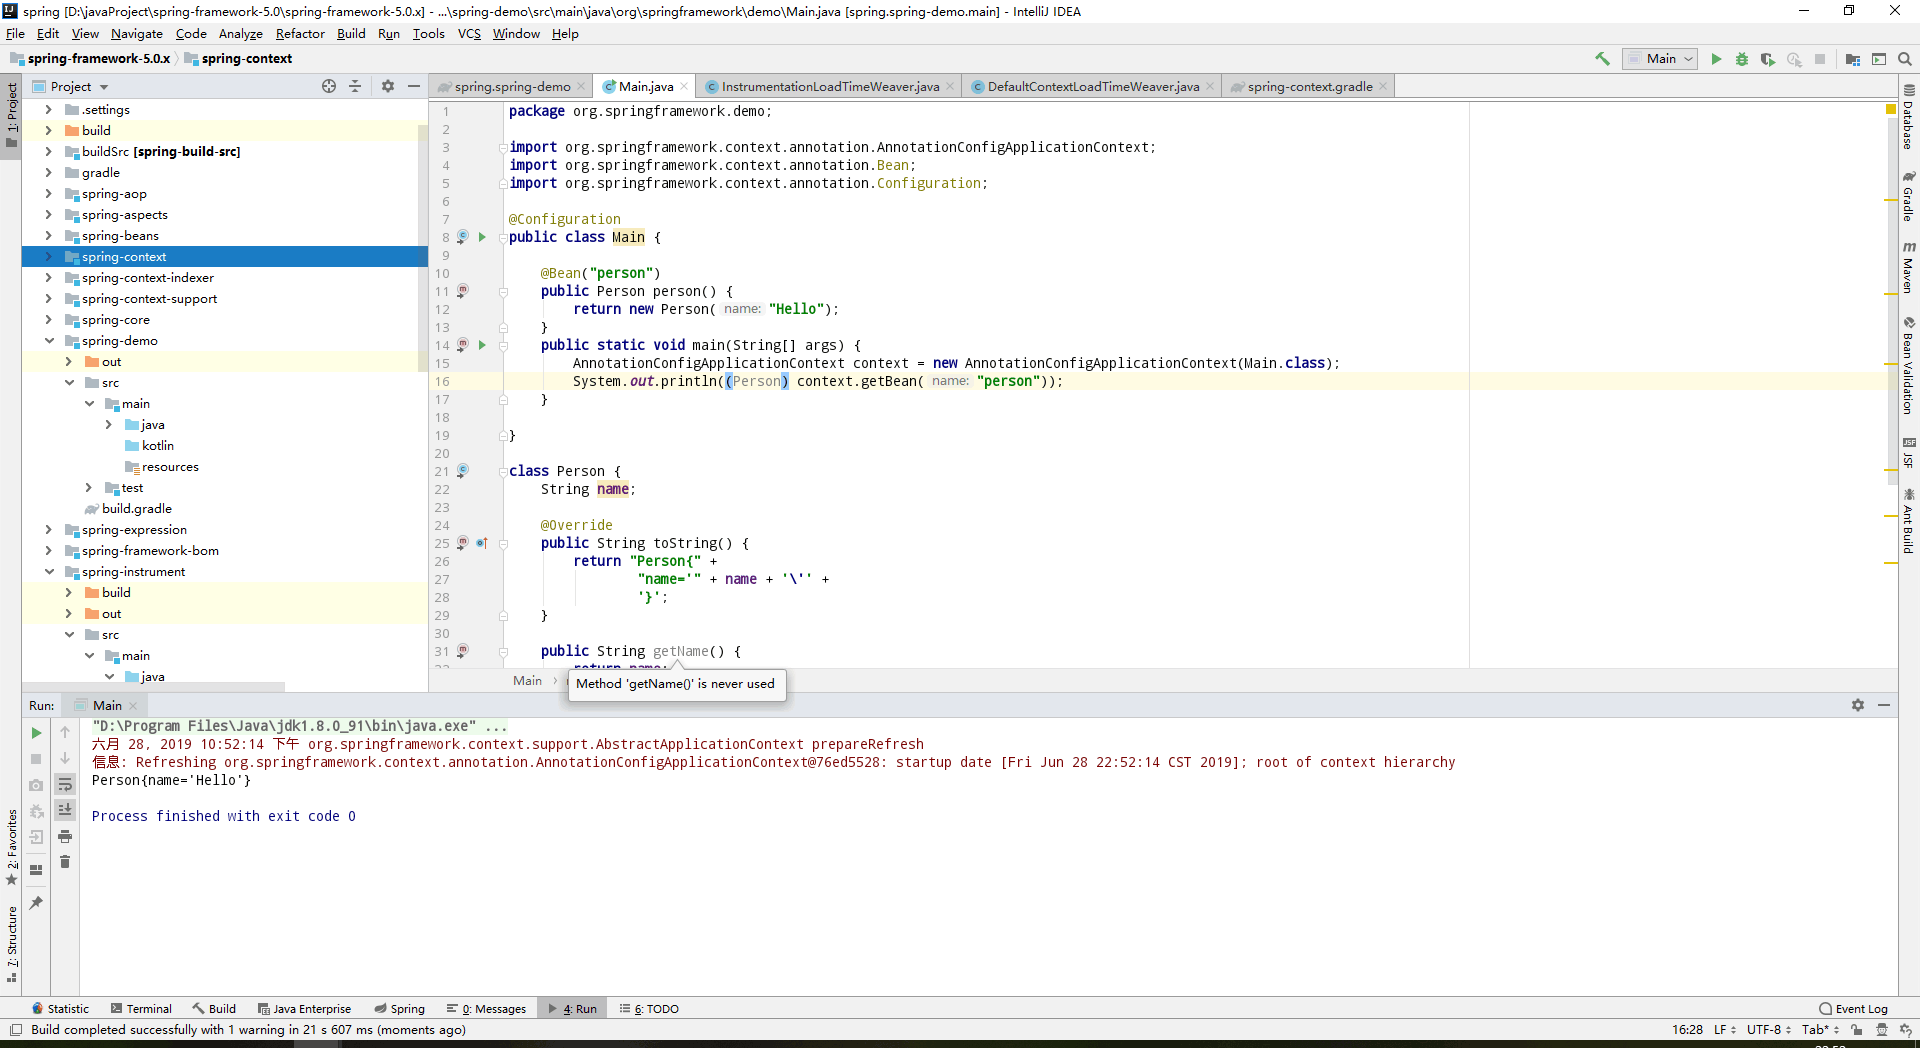Start debugging with the bug icon
1920x1048 pixels.
1742,59
